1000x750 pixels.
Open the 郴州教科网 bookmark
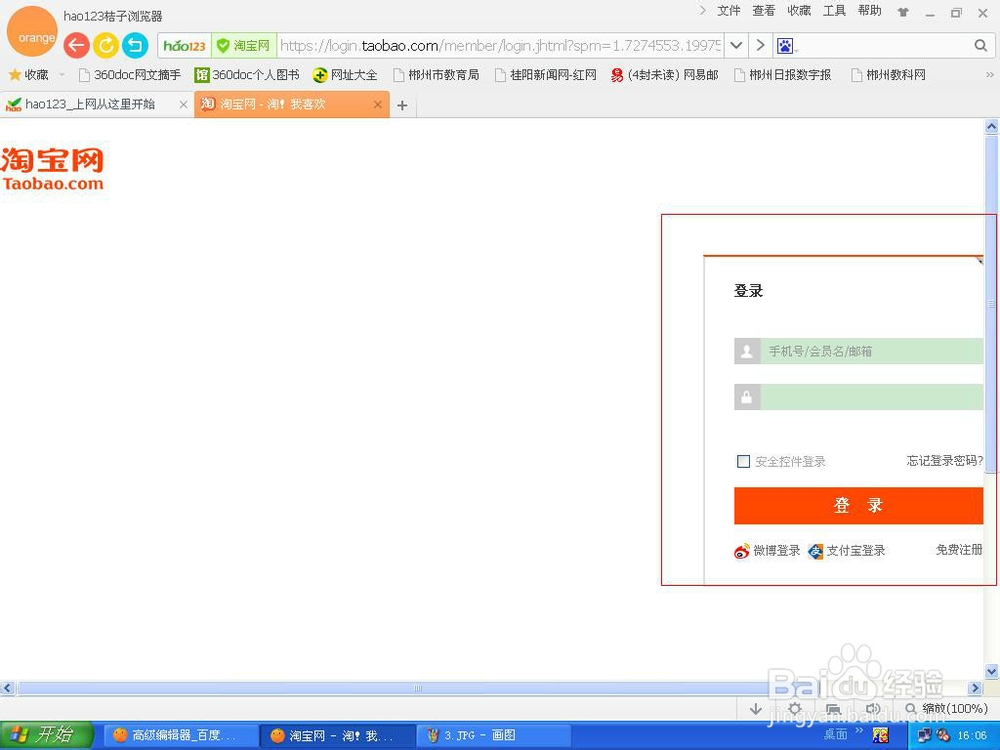[x=888, y=75]
